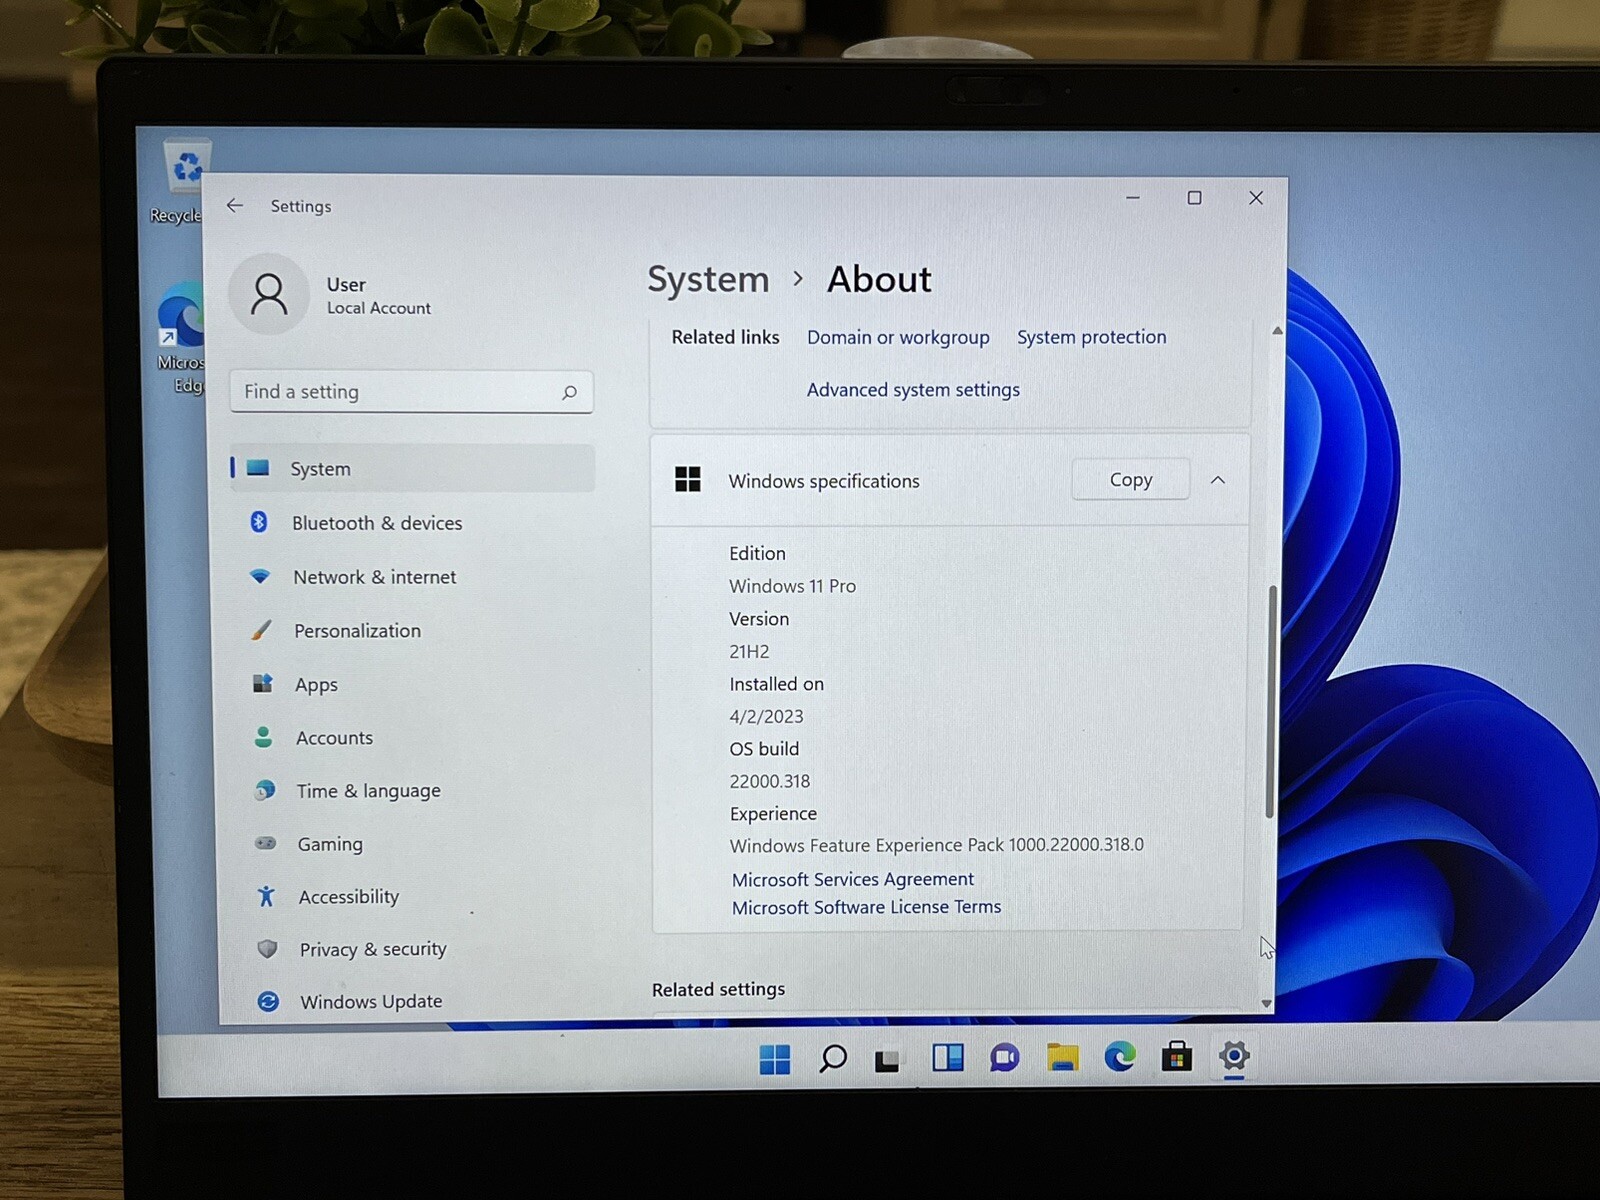Click the System monitor icon in sidebar
1600x1200 pixels.
click(258, 468)
